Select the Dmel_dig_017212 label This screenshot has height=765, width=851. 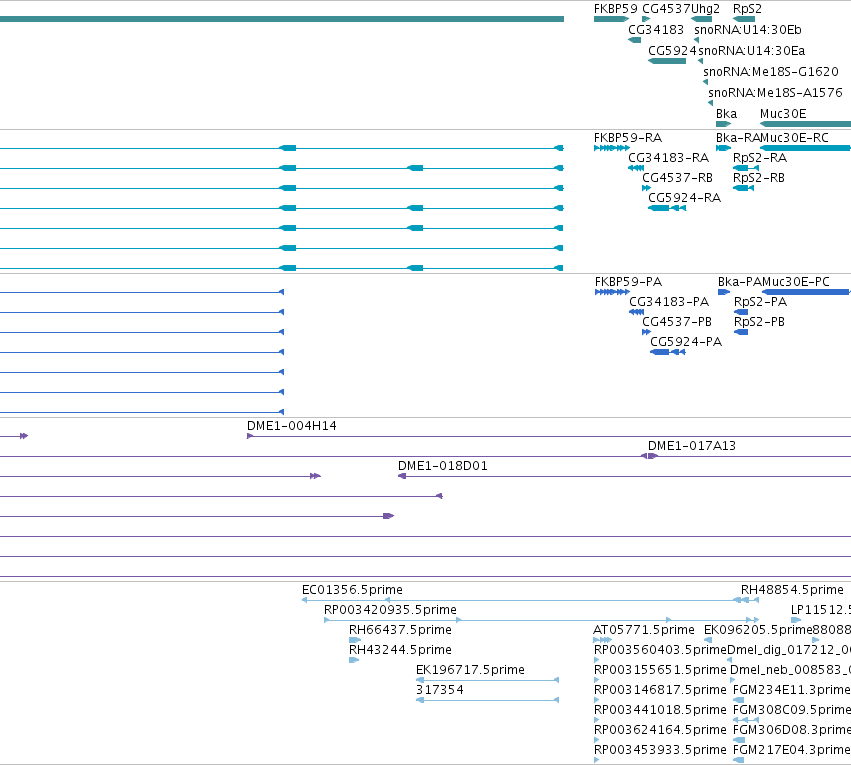pos(789,651)
